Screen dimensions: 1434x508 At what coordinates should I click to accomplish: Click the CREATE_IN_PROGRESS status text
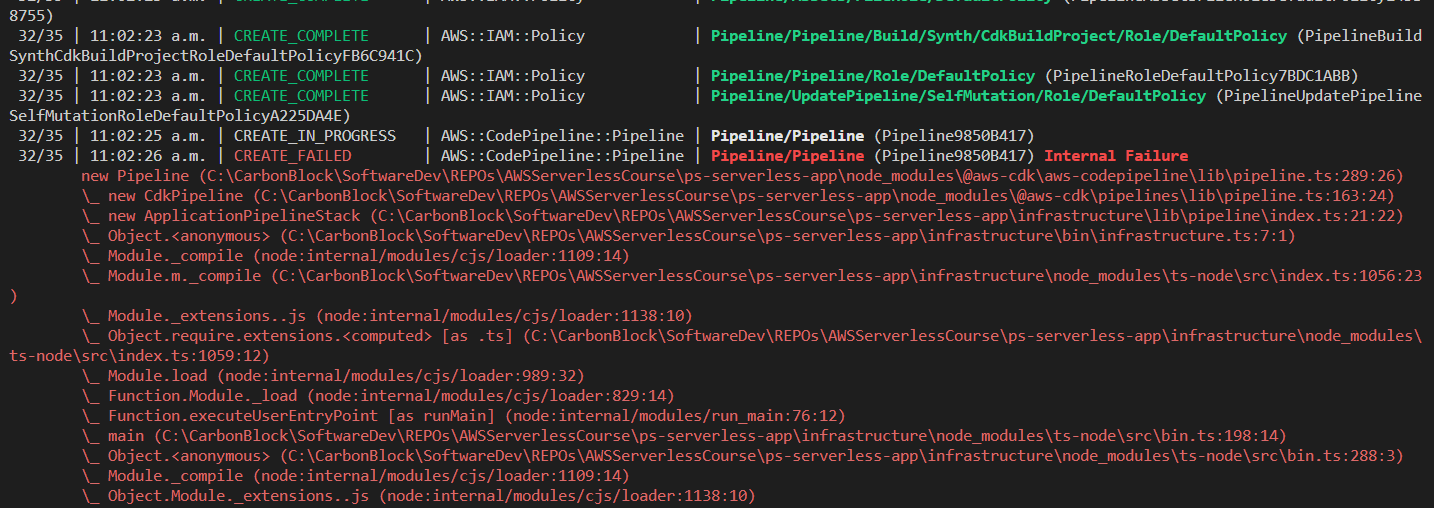(x=314, y=136)
